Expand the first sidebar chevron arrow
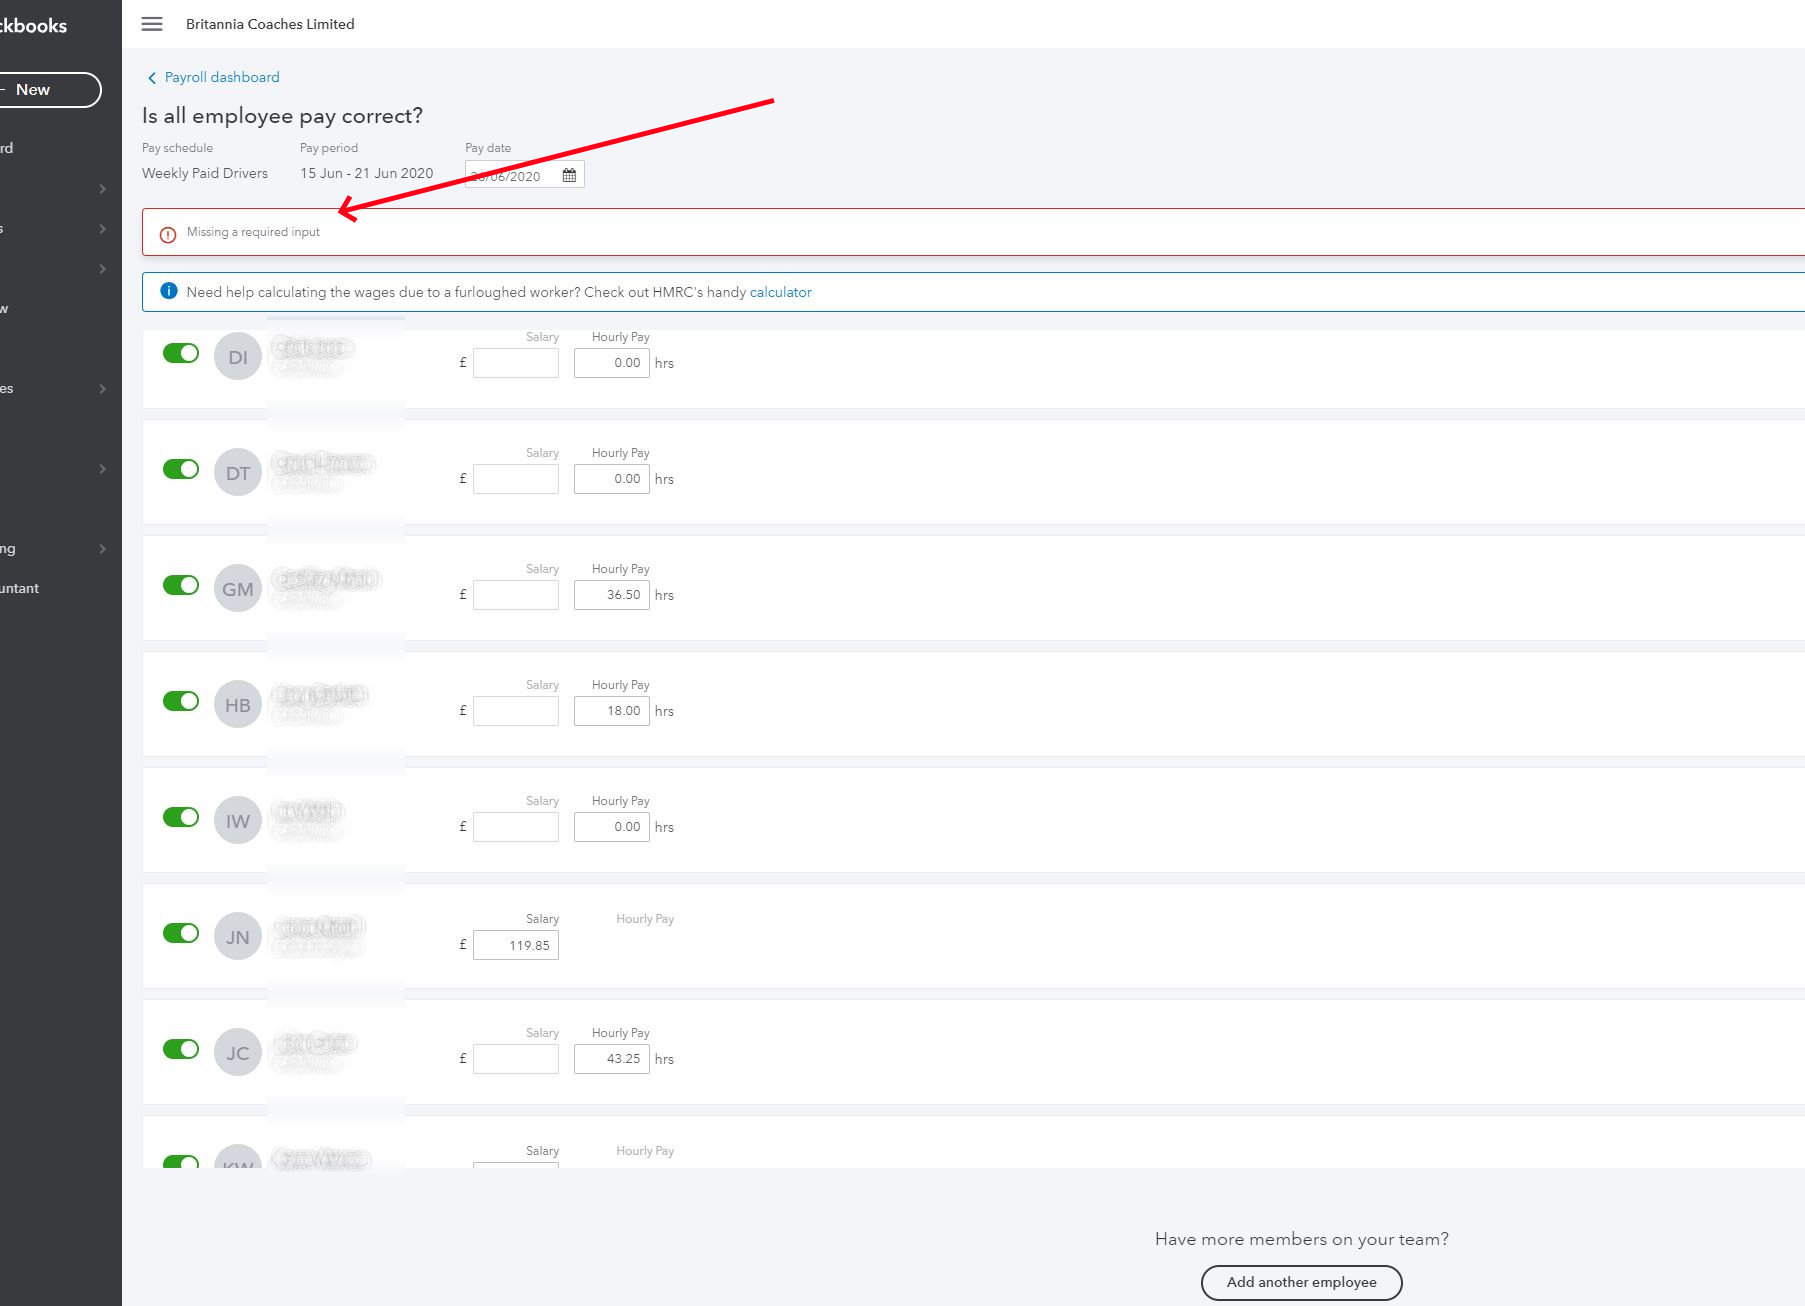The width and height of the screenshot is (1805, 1306). (102, 189)
